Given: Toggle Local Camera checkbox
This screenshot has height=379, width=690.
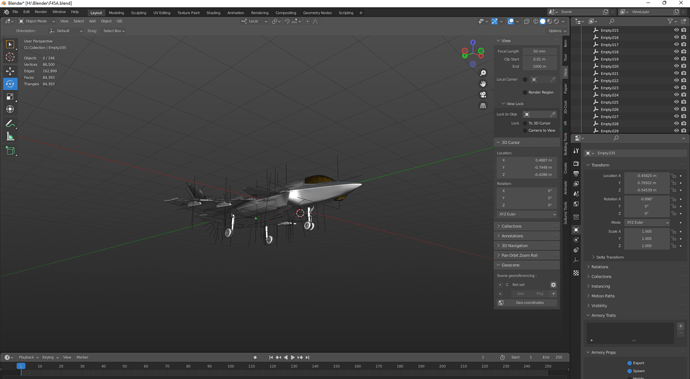Looking at the screenshot, I should [525, 80].
